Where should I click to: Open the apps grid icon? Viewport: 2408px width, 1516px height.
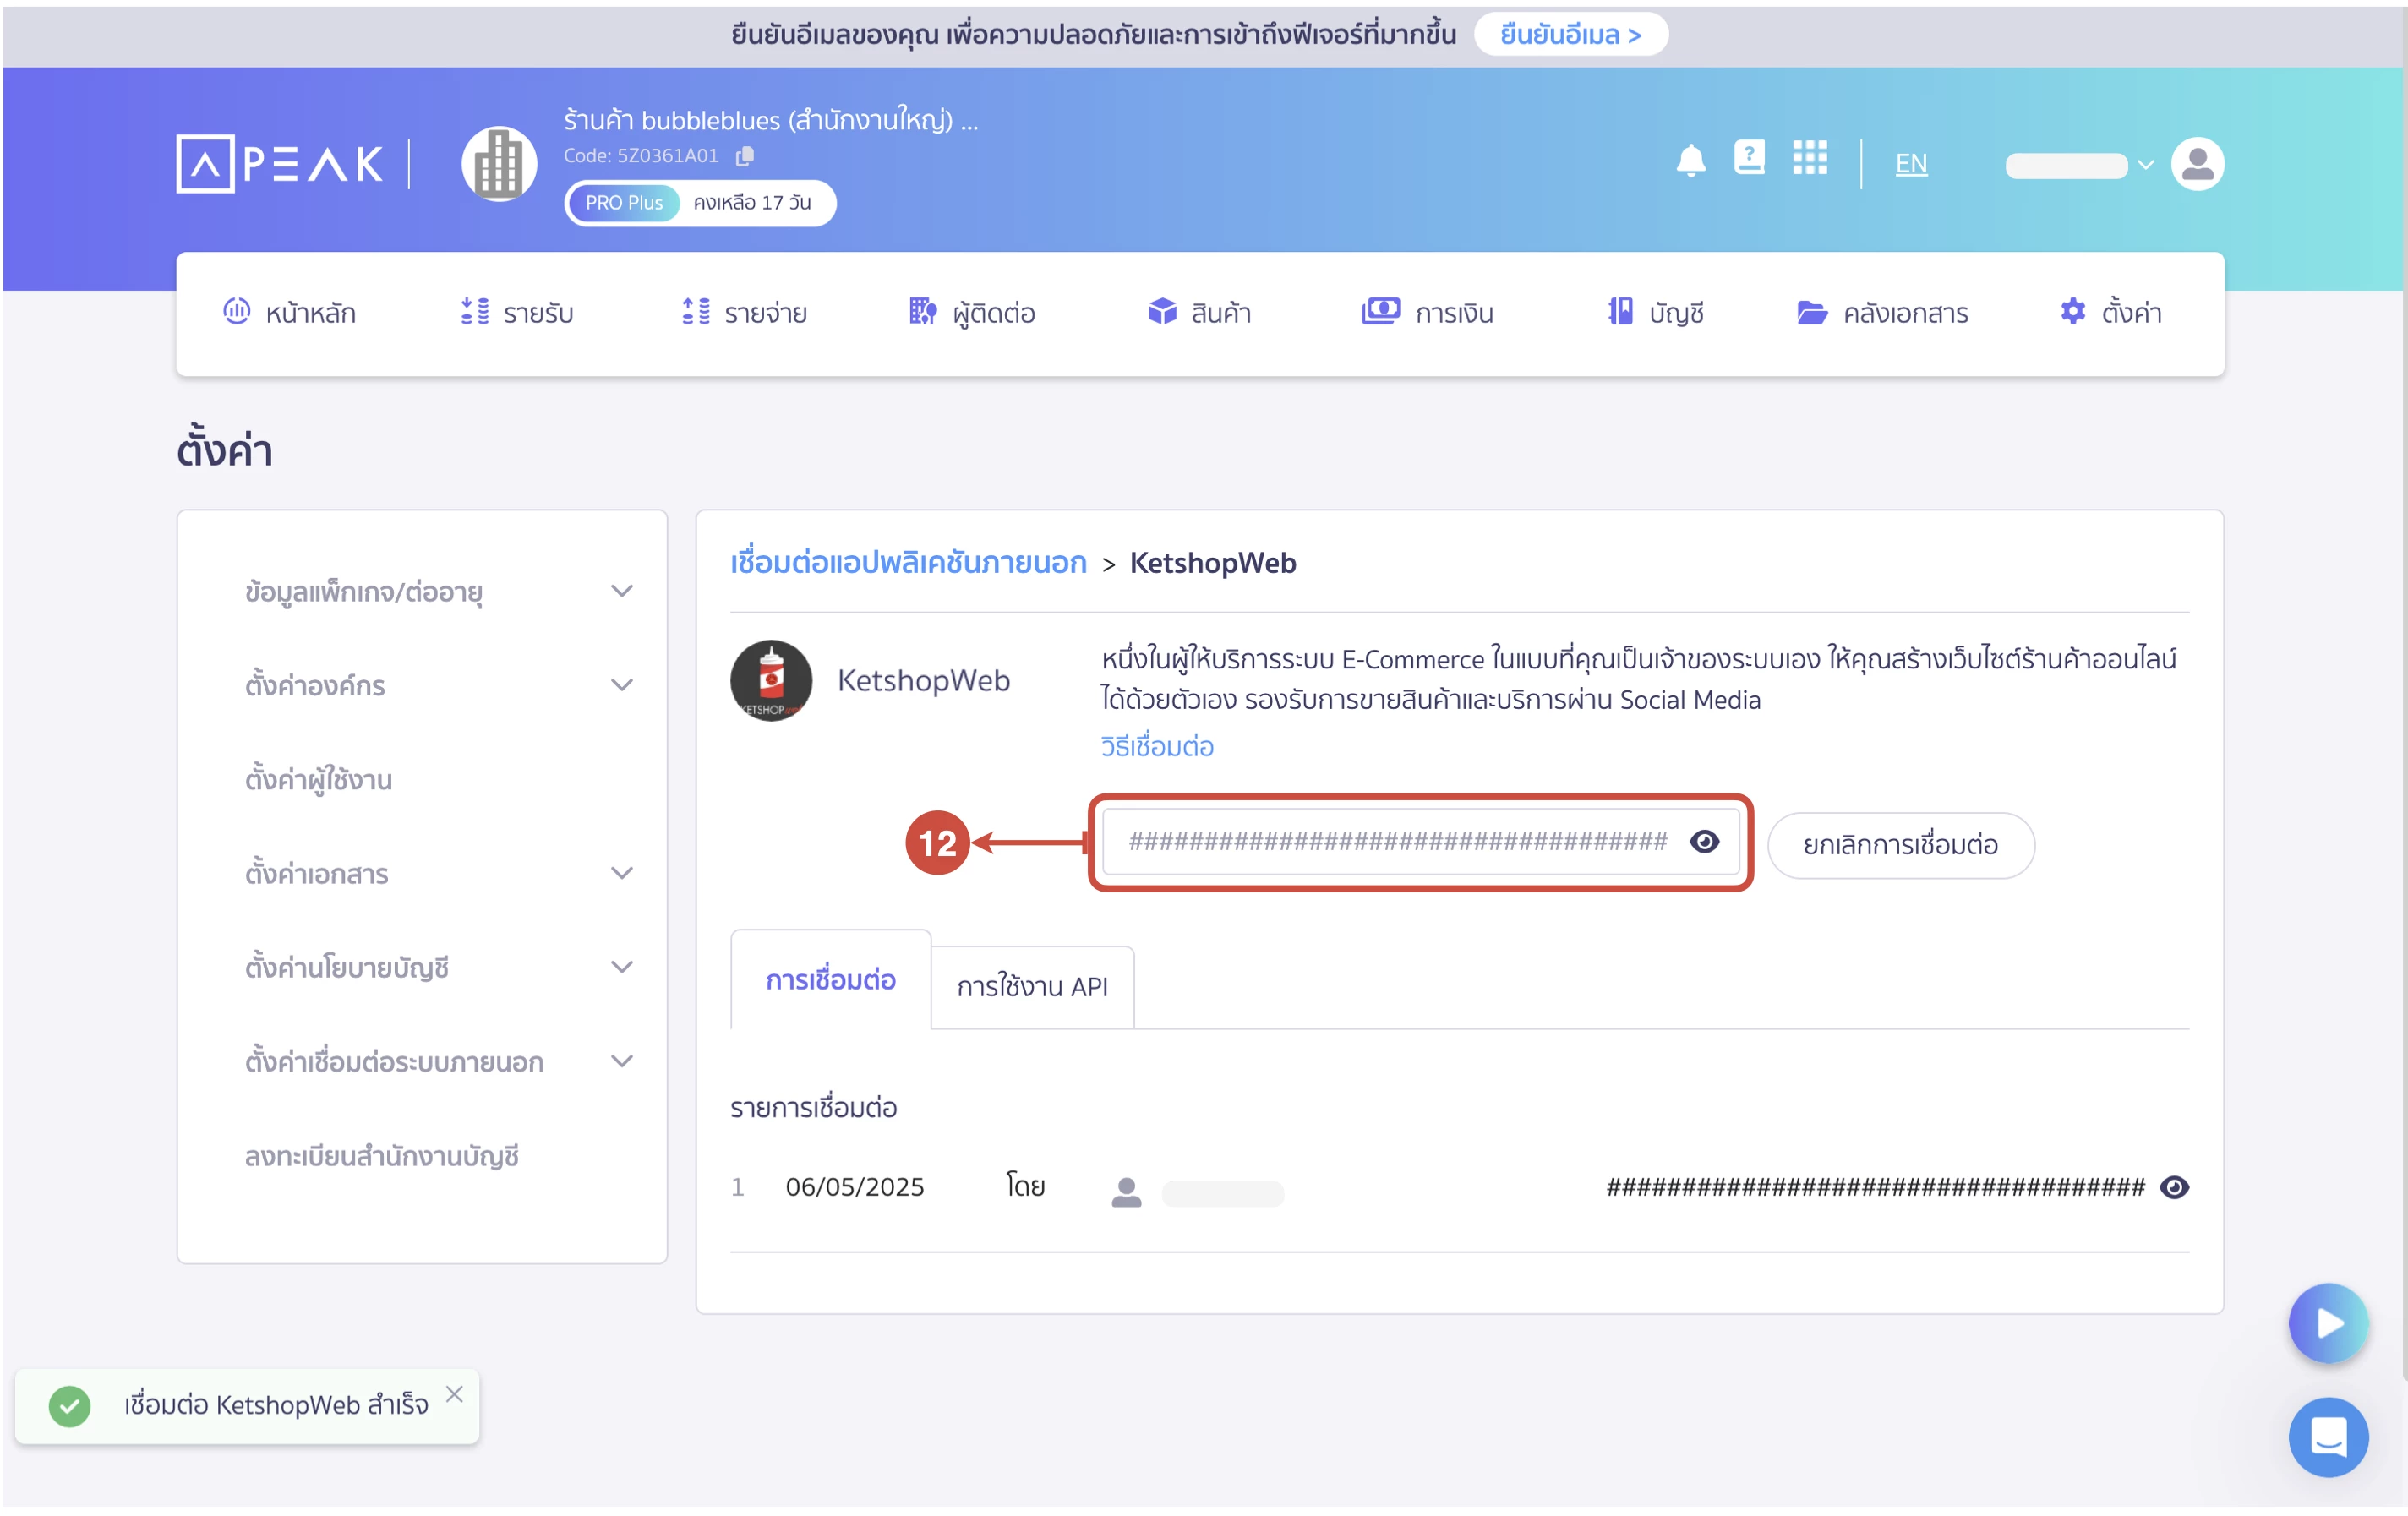[x=1809, y=158]
